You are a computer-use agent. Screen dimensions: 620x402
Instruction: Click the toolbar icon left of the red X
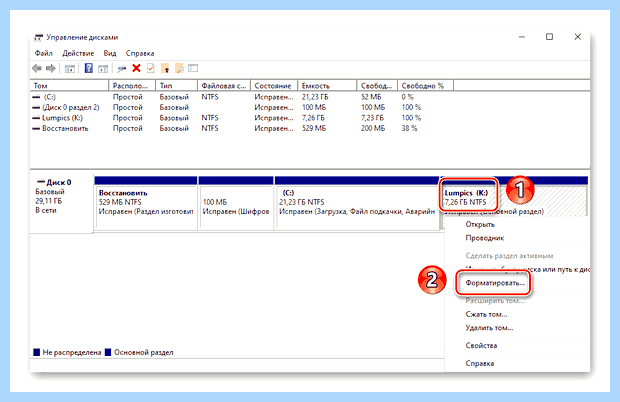[x=122, y=69]
